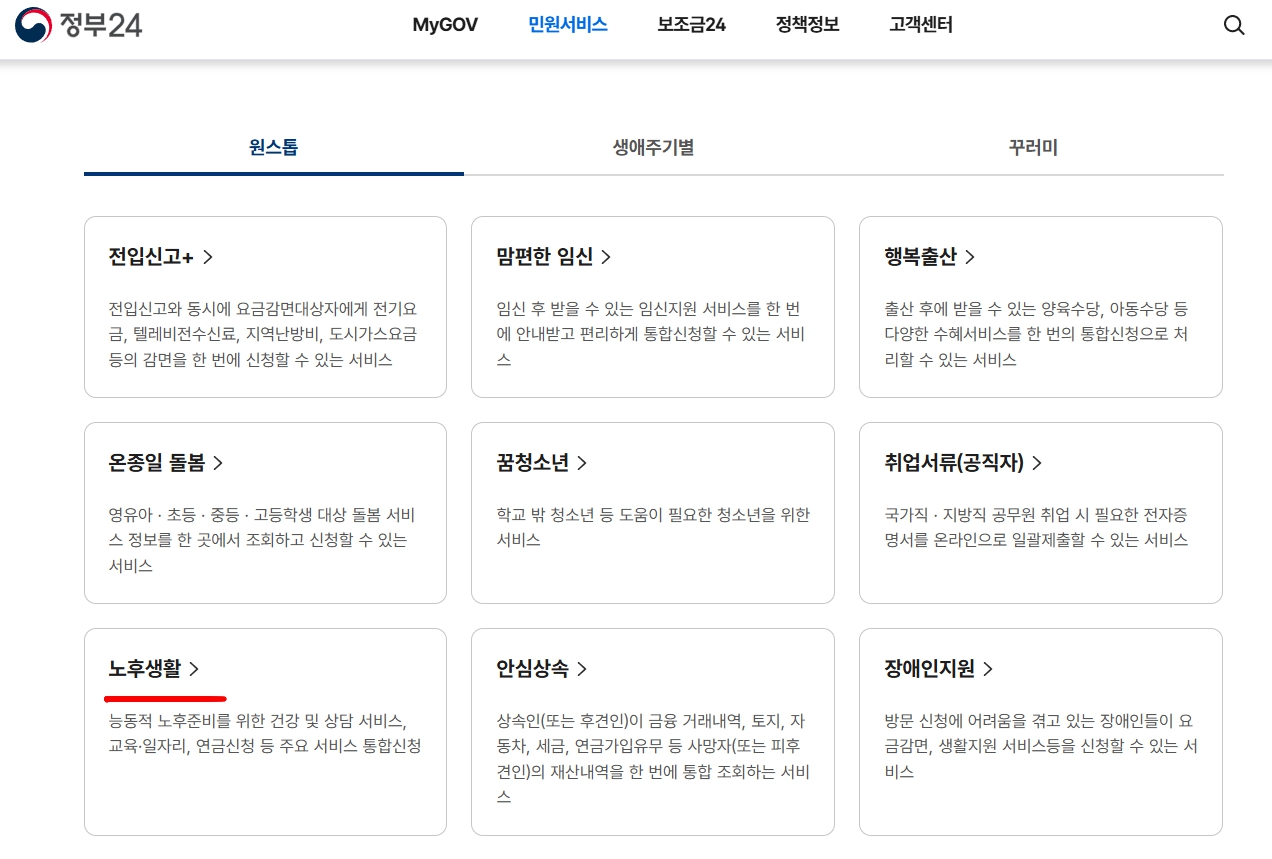Open the search magnifier icon
Image resolution: width=1272 pixels, height=859 pixels.
1233,26
